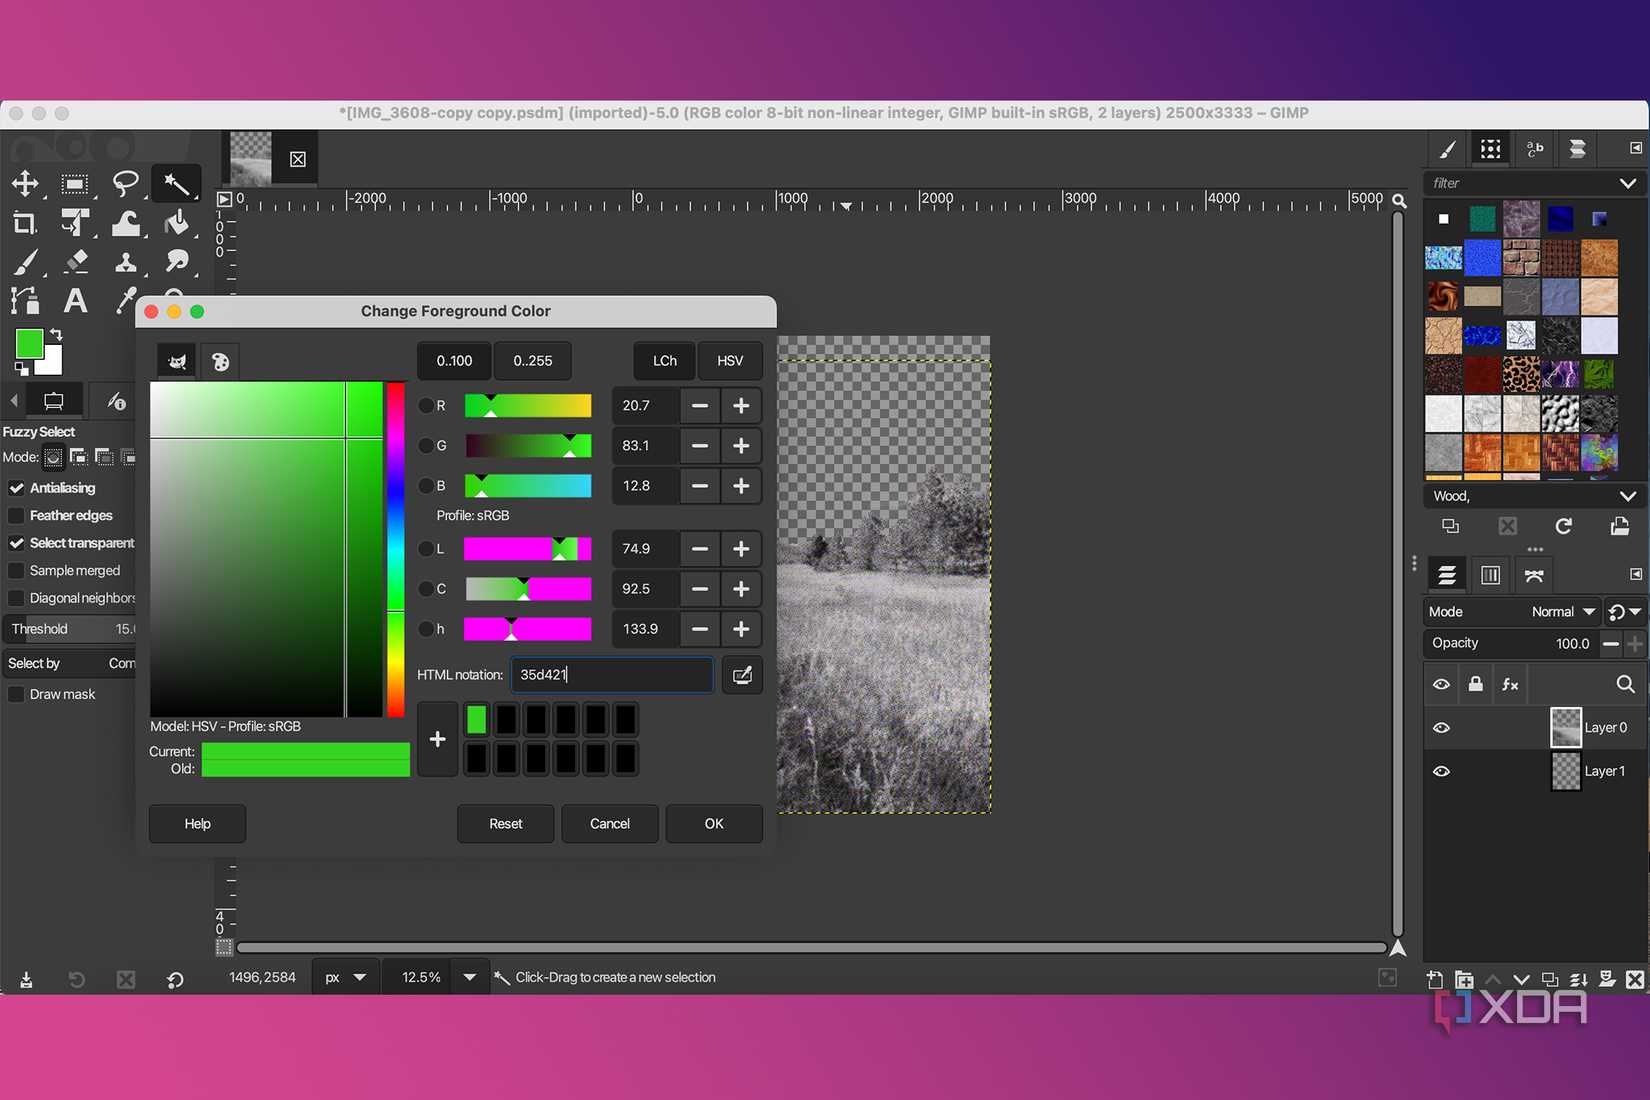Switch to the LCh tab
Viewport: 1650px width, 1100px height.
pos(662,360)
